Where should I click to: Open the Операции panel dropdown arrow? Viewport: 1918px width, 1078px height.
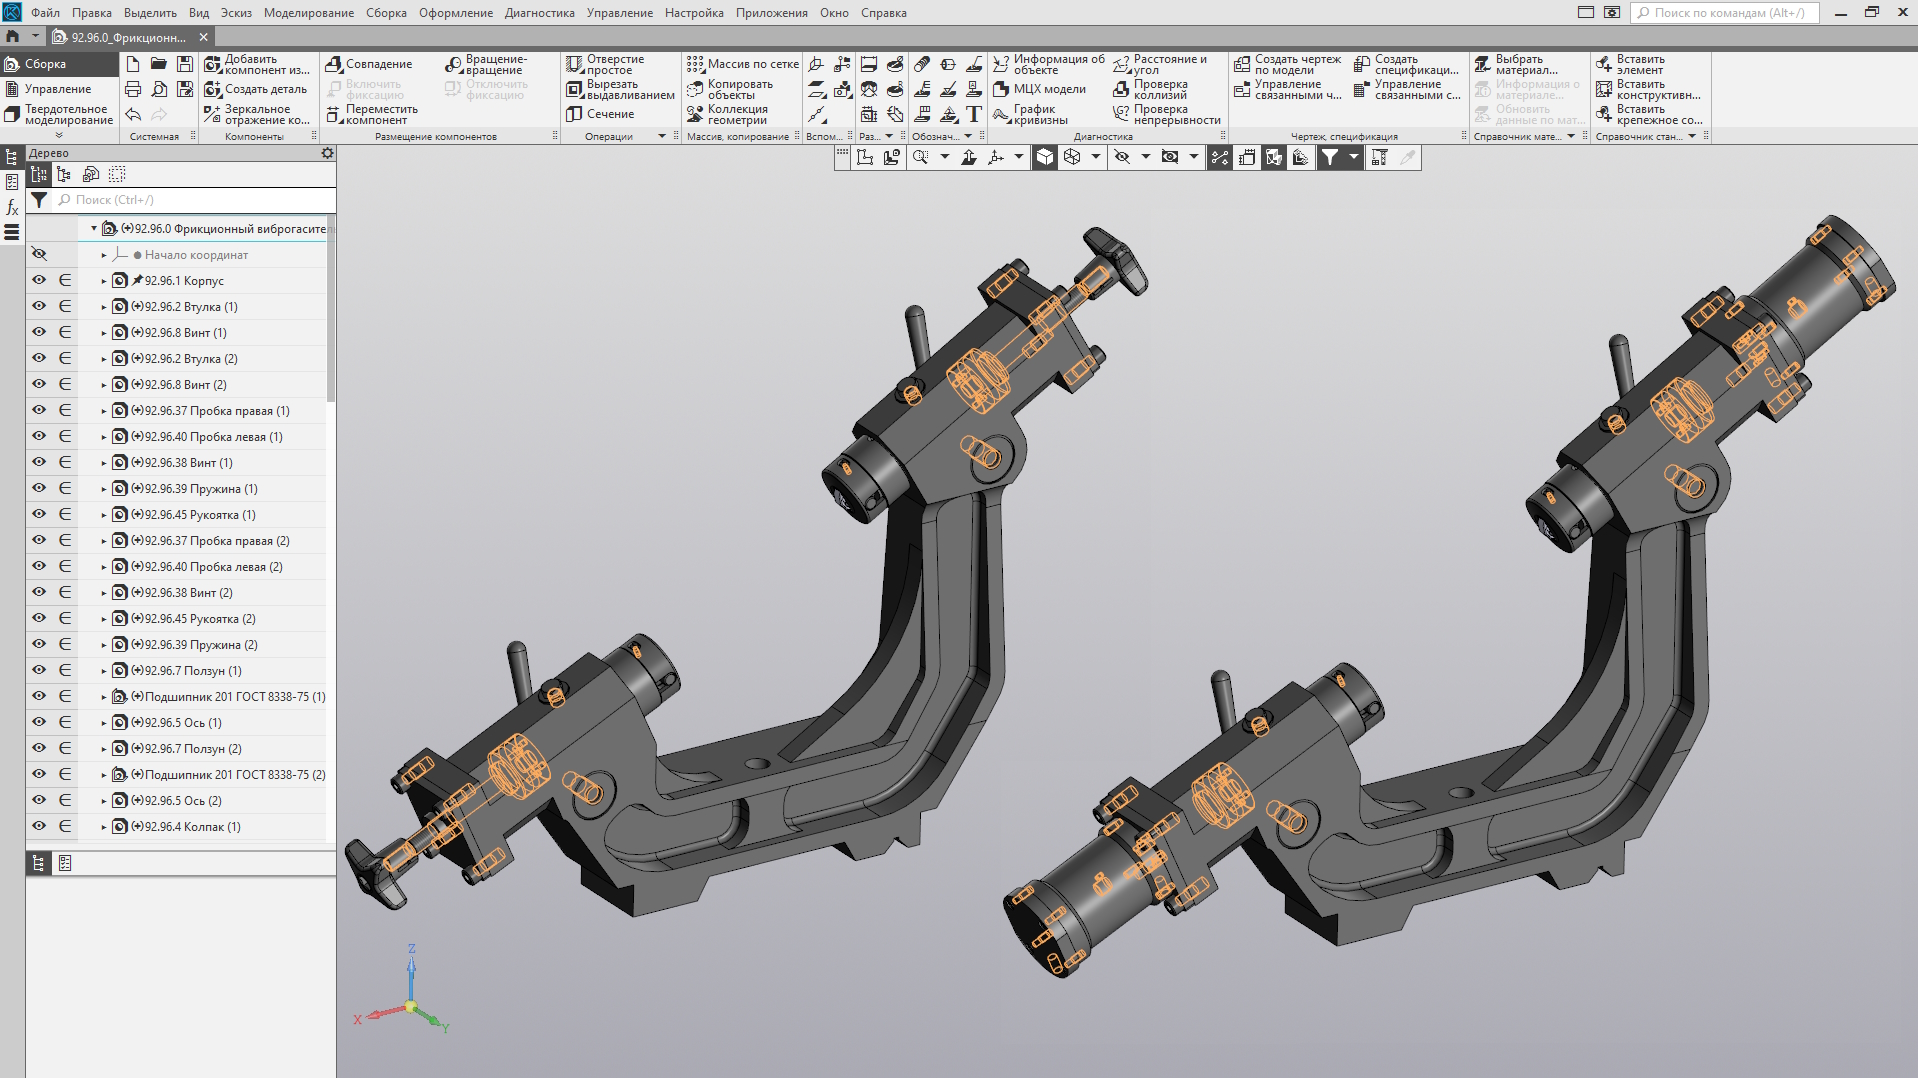click(x=662, y=136)
